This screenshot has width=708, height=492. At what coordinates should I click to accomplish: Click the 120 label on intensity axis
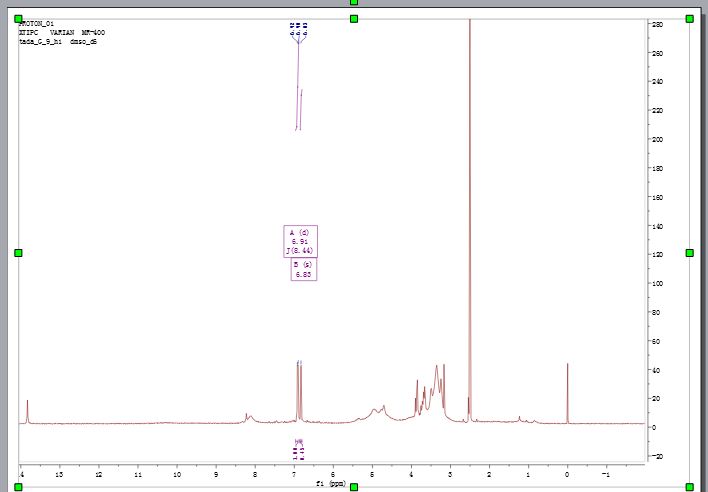point(657,255)
